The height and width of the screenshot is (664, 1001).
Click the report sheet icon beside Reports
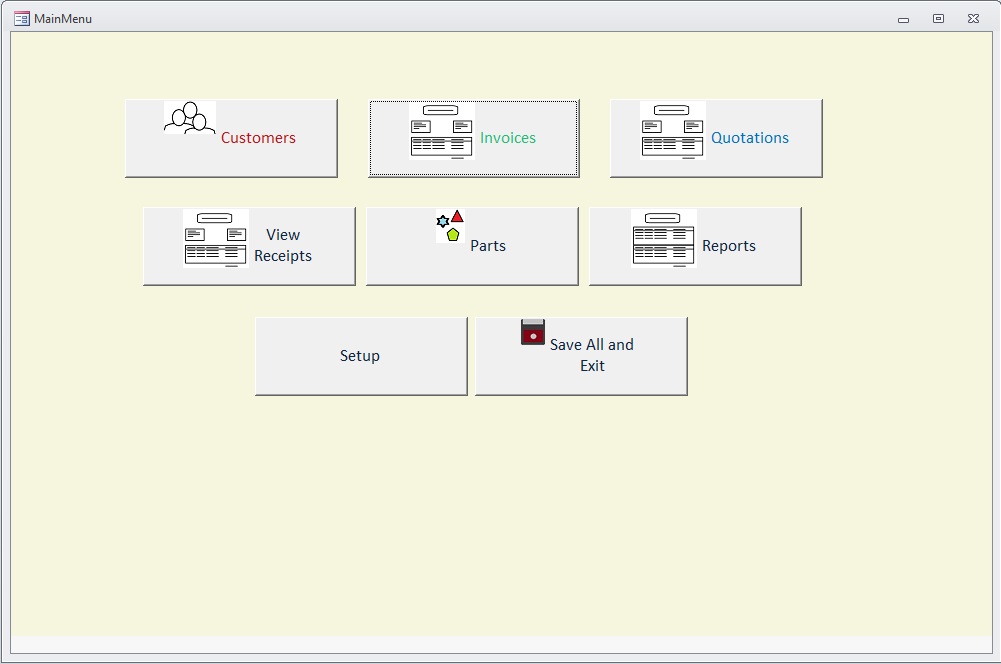[663, 239]
